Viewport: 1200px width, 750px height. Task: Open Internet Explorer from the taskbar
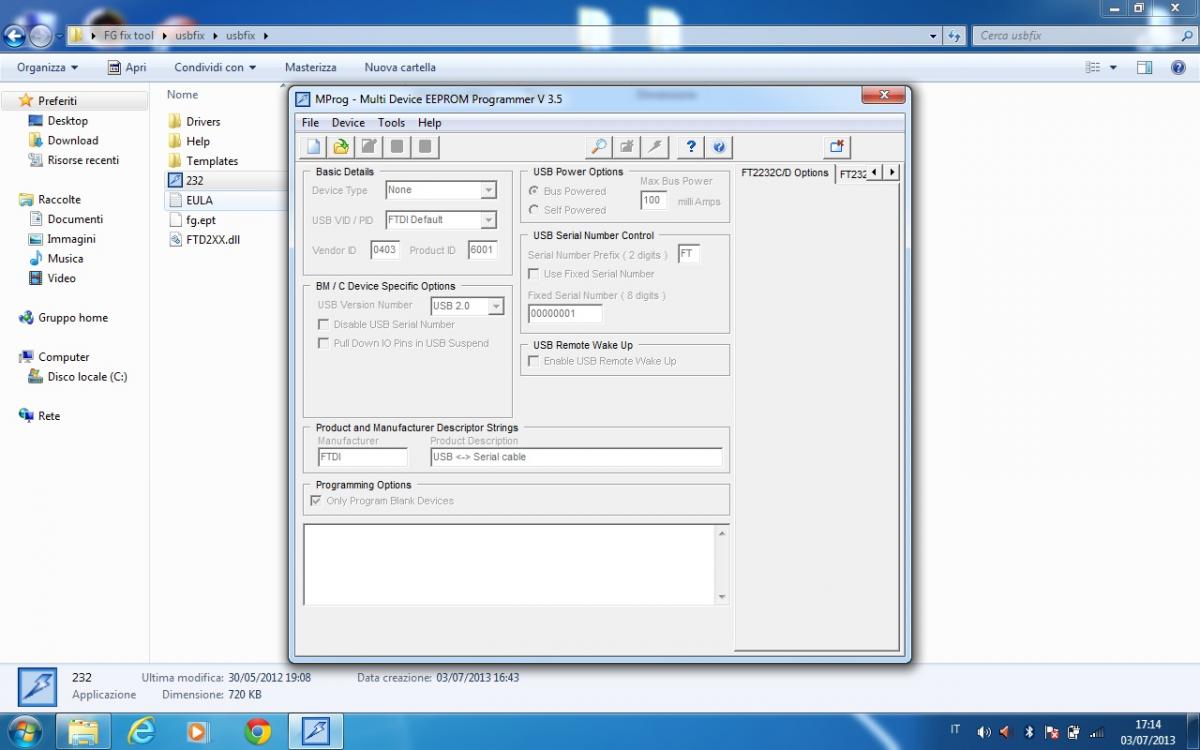click(142, 732)
